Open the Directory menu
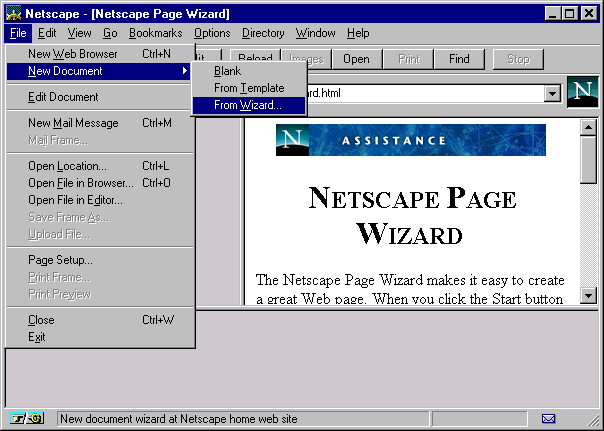 click(x=263, y=33)
